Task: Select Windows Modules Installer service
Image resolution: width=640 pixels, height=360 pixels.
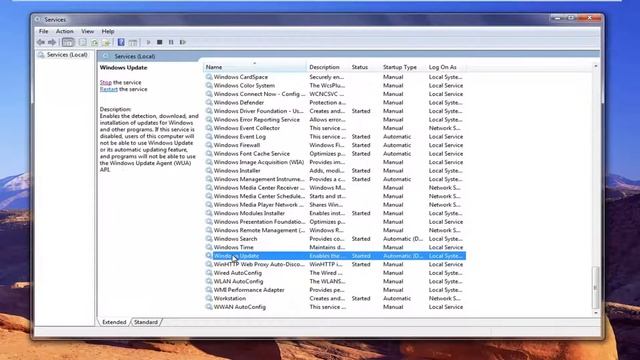Action: (335, 213)
